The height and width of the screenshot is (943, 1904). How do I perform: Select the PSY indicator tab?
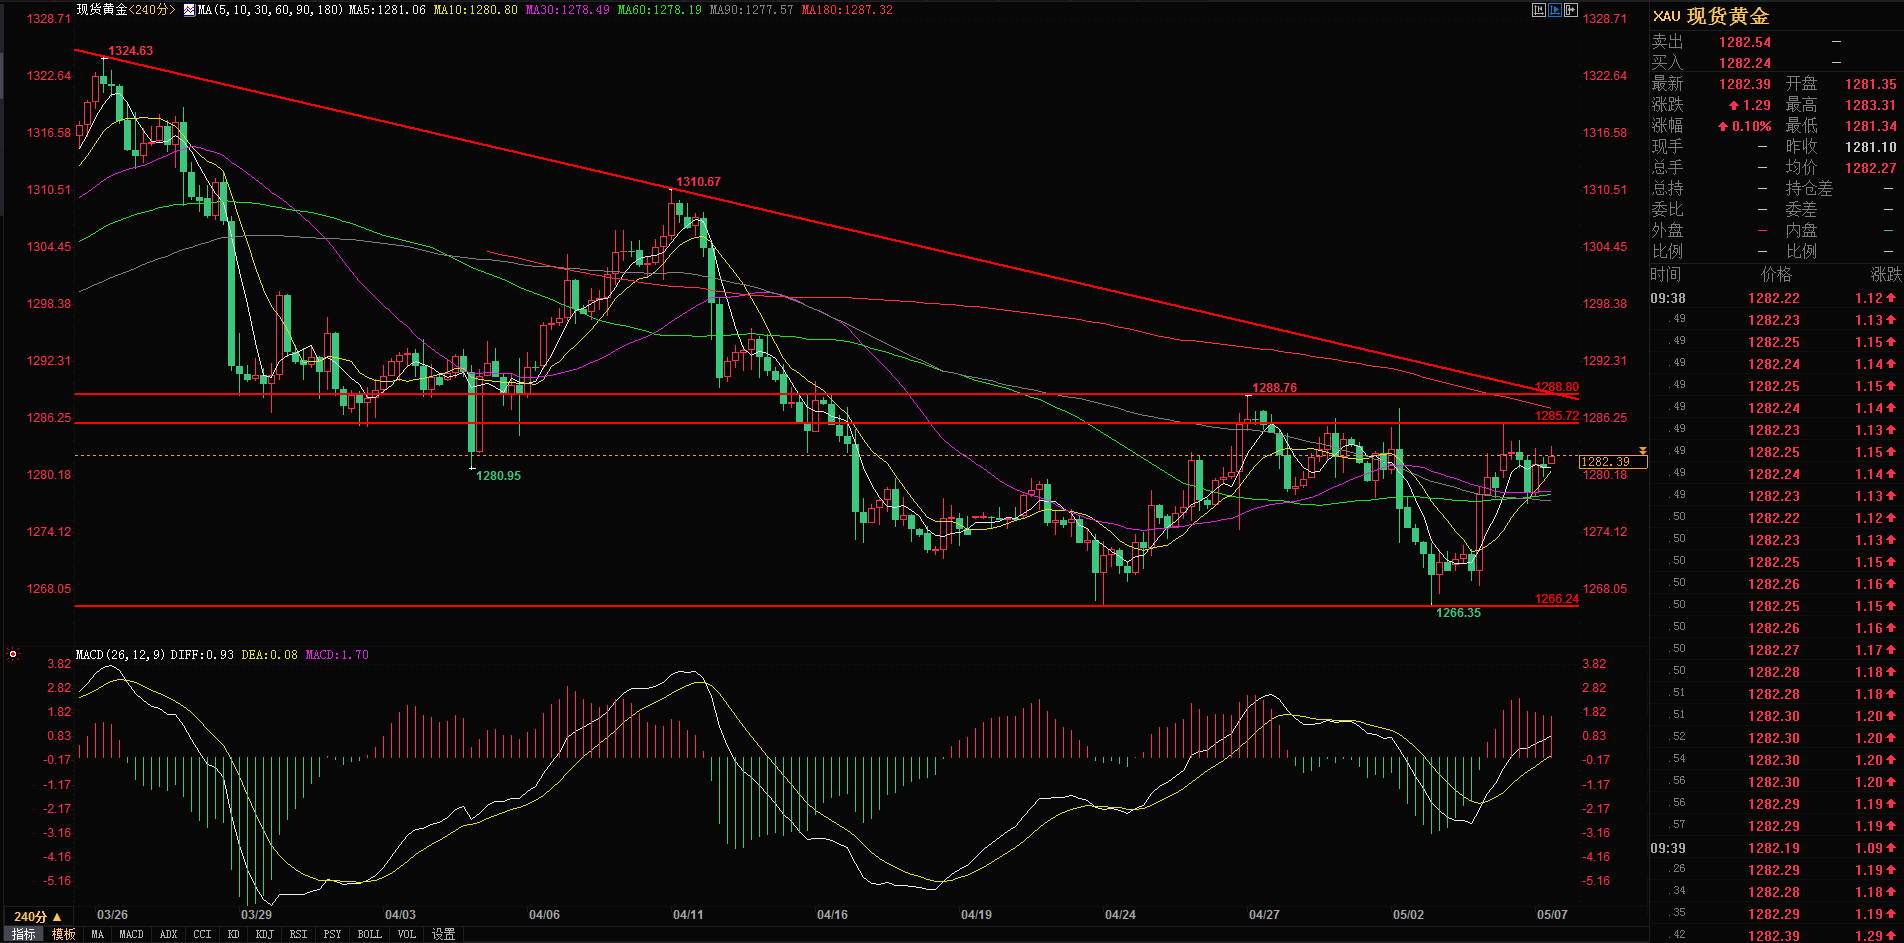tap(332, 934)
